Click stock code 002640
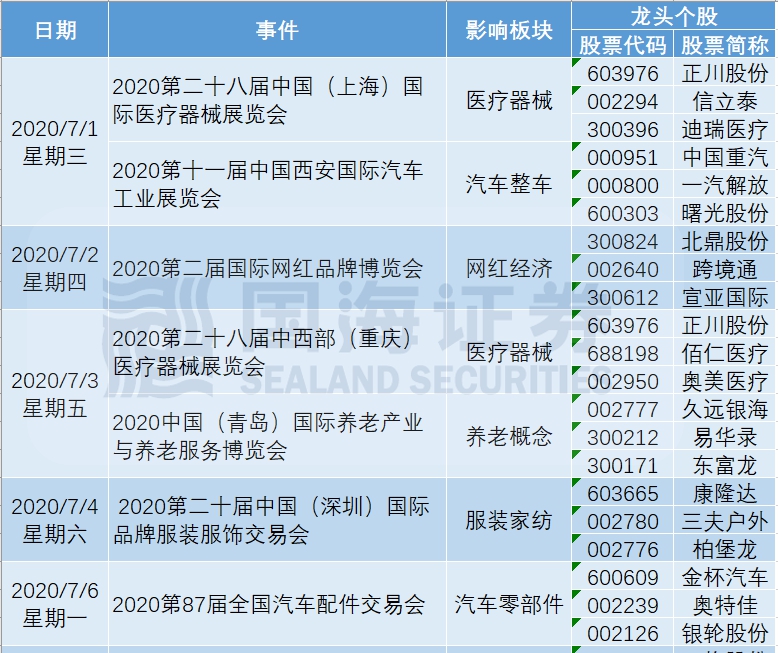This screenshot has width=778, height=653. 623,269
